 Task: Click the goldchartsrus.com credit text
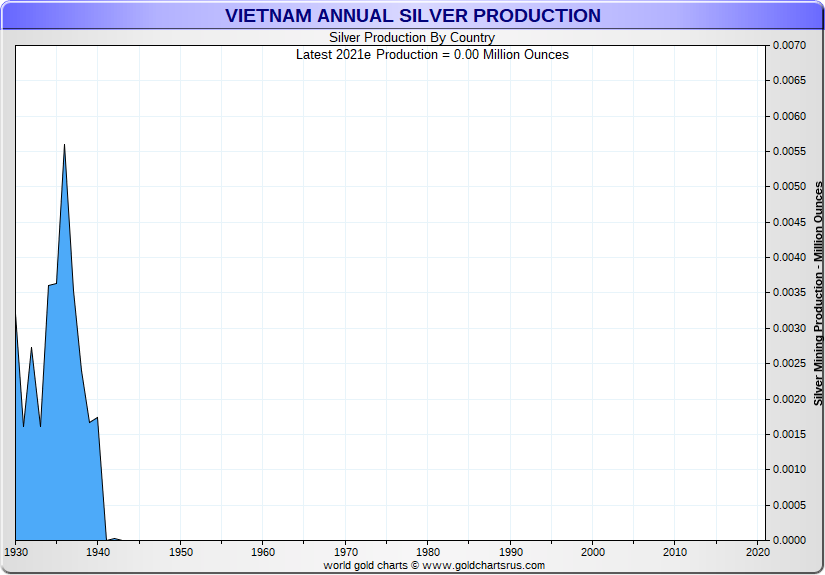click(434, 566)
